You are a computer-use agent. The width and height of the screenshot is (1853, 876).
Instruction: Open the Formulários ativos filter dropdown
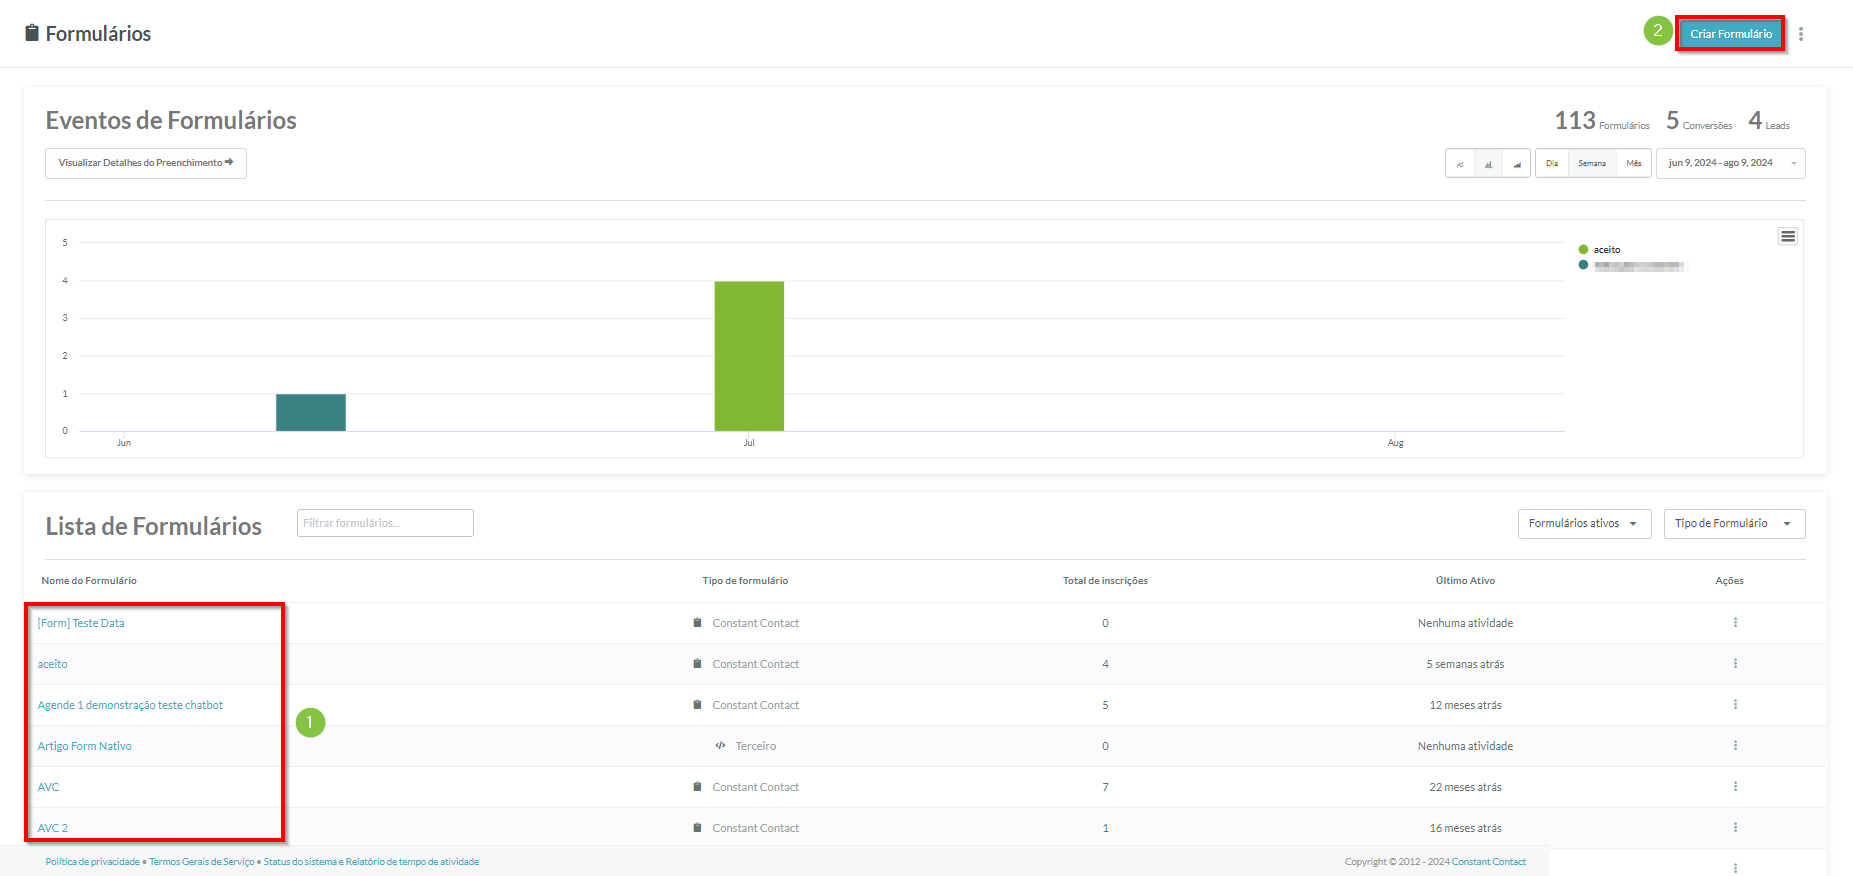point(1583,524)
